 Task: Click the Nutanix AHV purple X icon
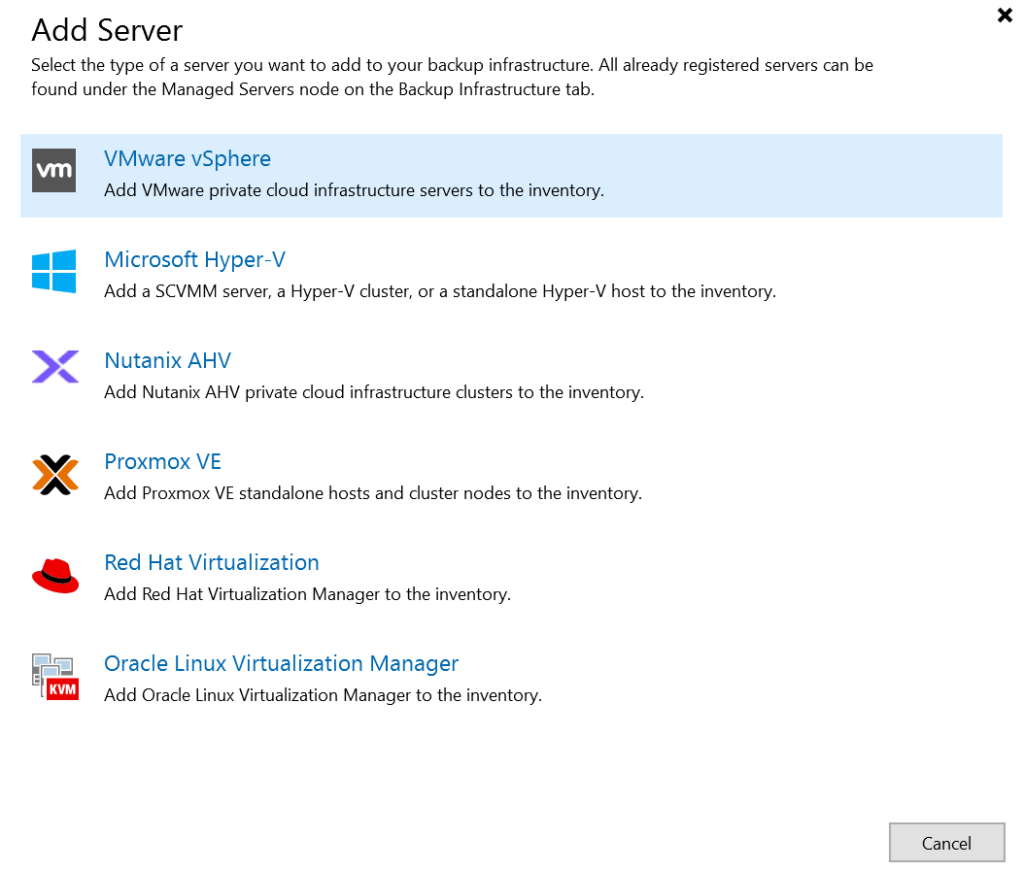click(56, 366)
